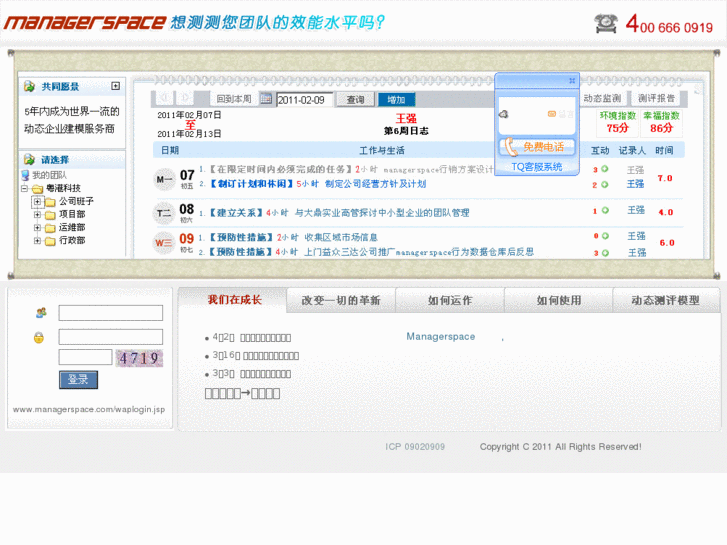Click the Tuesday 08 day badge icon

tap(164, 213)
